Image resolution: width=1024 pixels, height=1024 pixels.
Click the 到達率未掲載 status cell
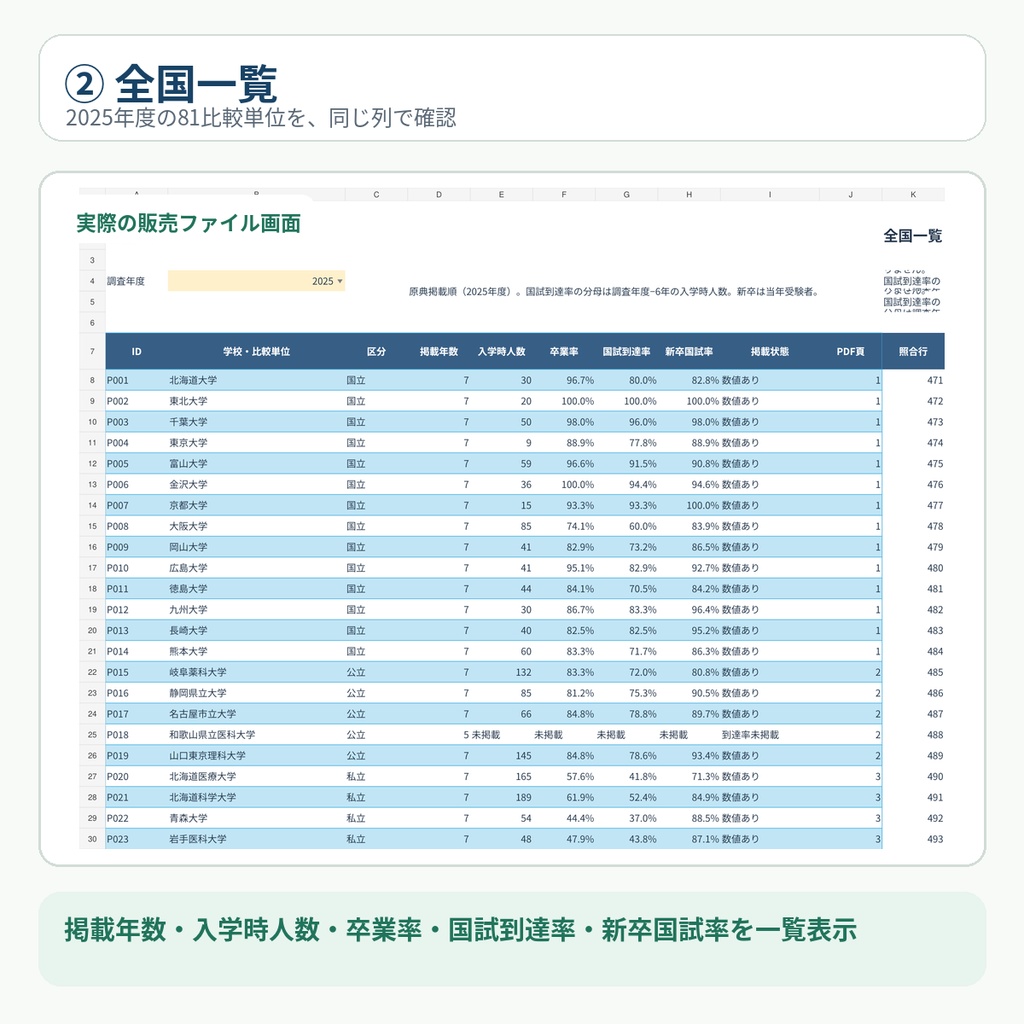point(770,735)
